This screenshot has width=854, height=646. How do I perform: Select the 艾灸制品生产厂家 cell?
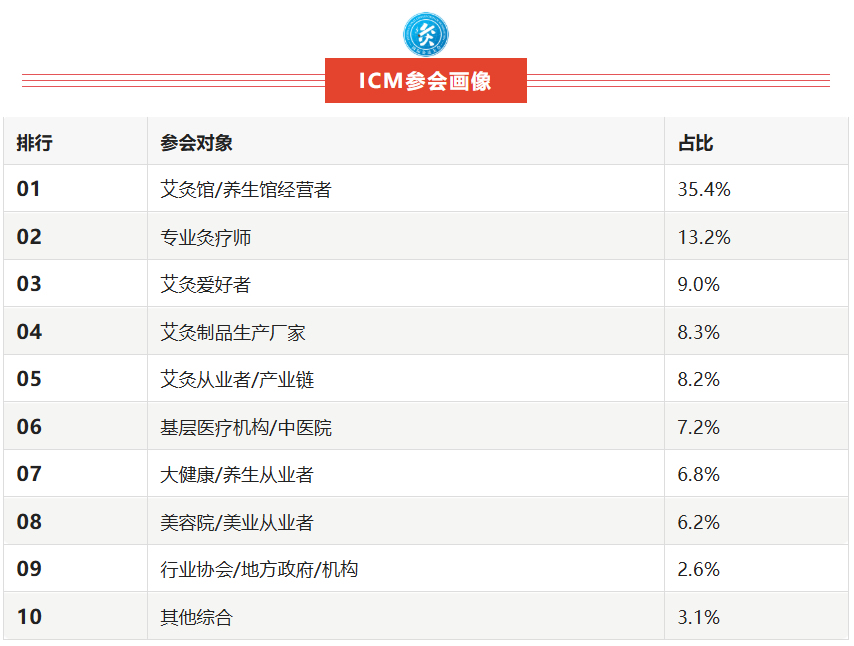[x=233, y=332]
